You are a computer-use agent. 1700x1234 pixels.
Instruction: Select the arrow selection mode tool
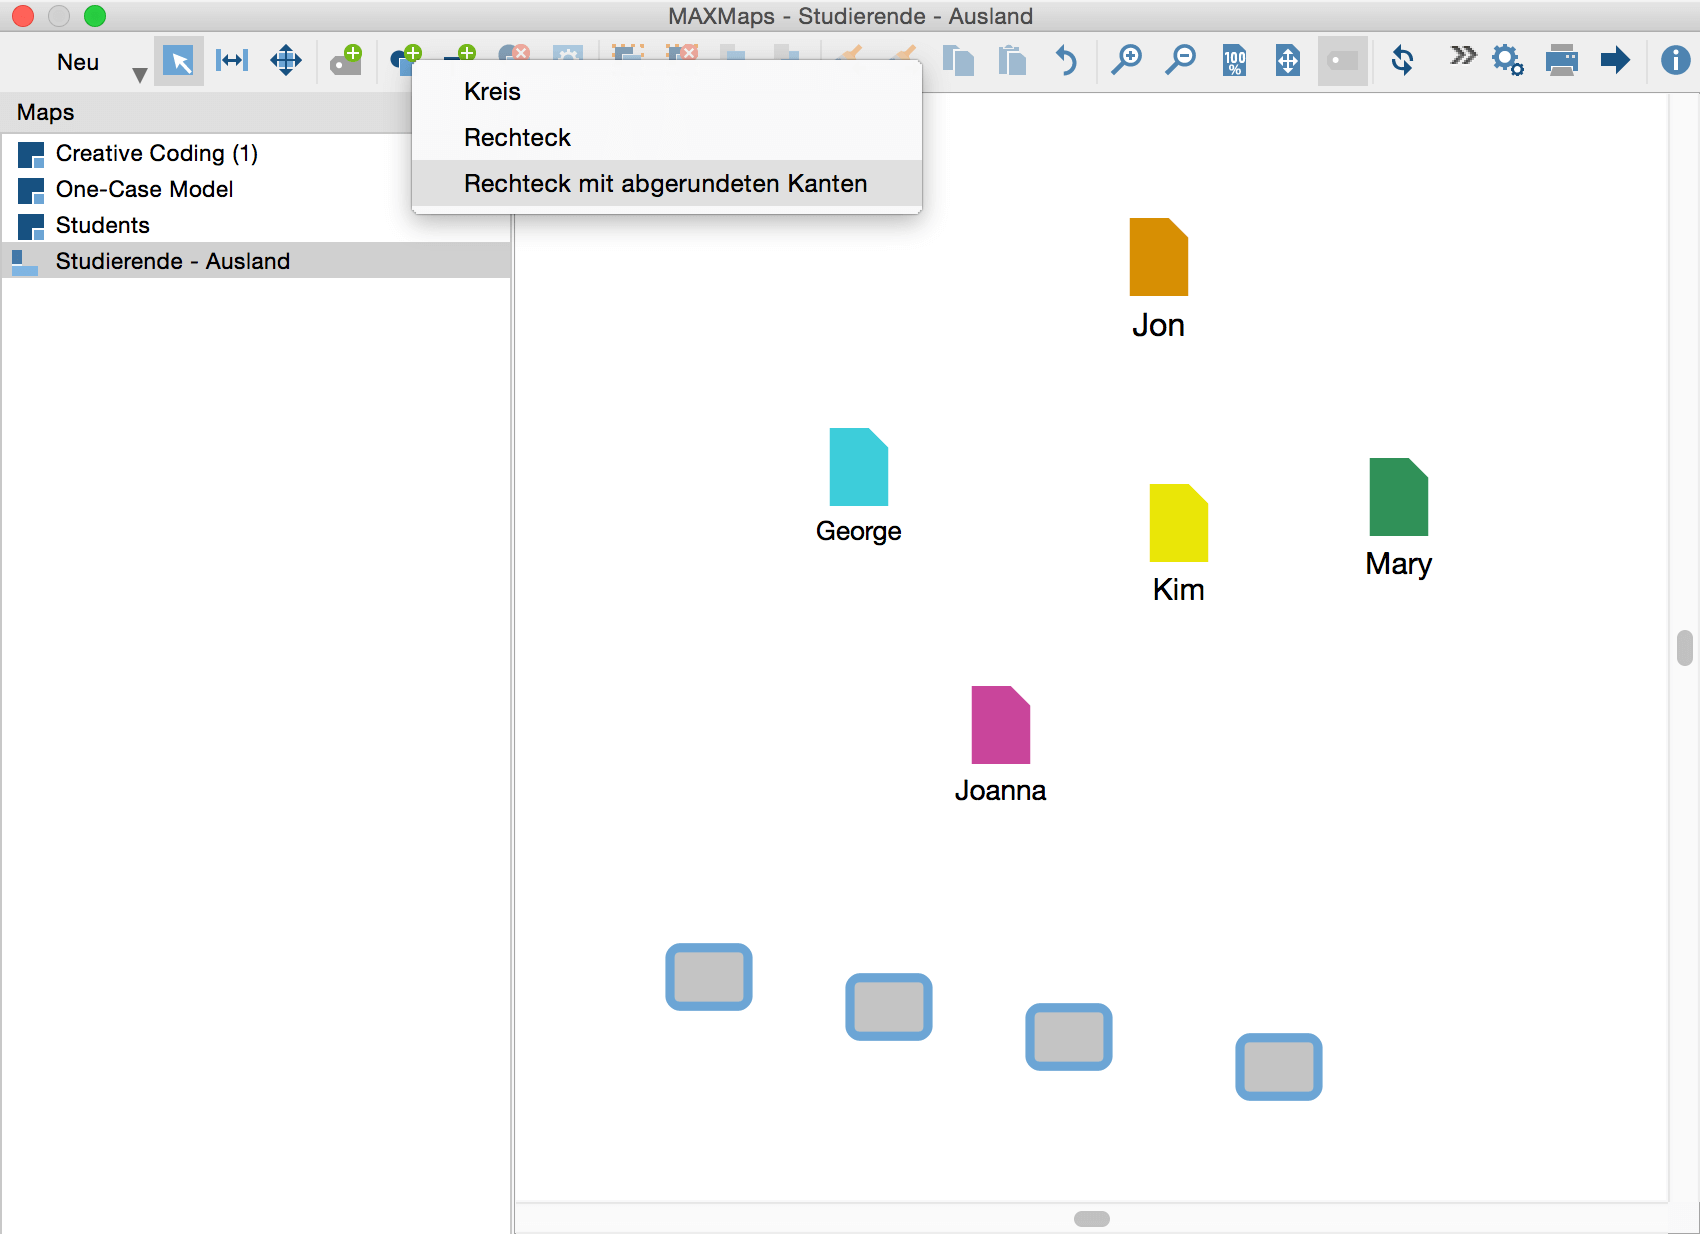coord(179,61)
